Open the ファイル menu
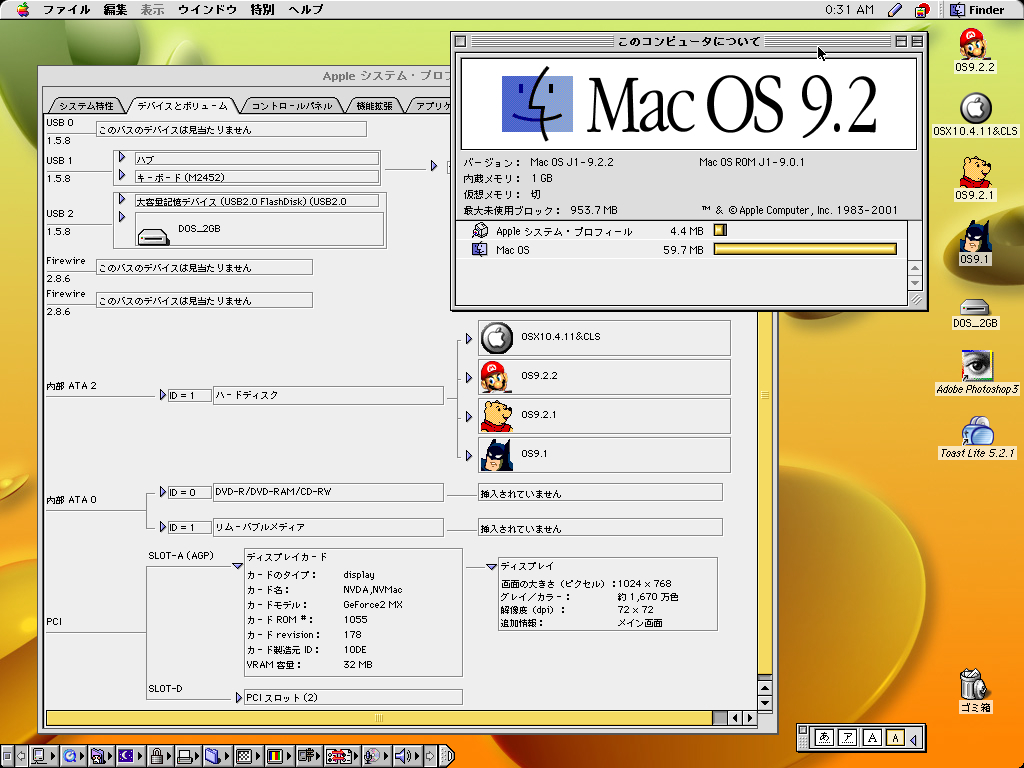1024x768 pixels. coord(67,10)
